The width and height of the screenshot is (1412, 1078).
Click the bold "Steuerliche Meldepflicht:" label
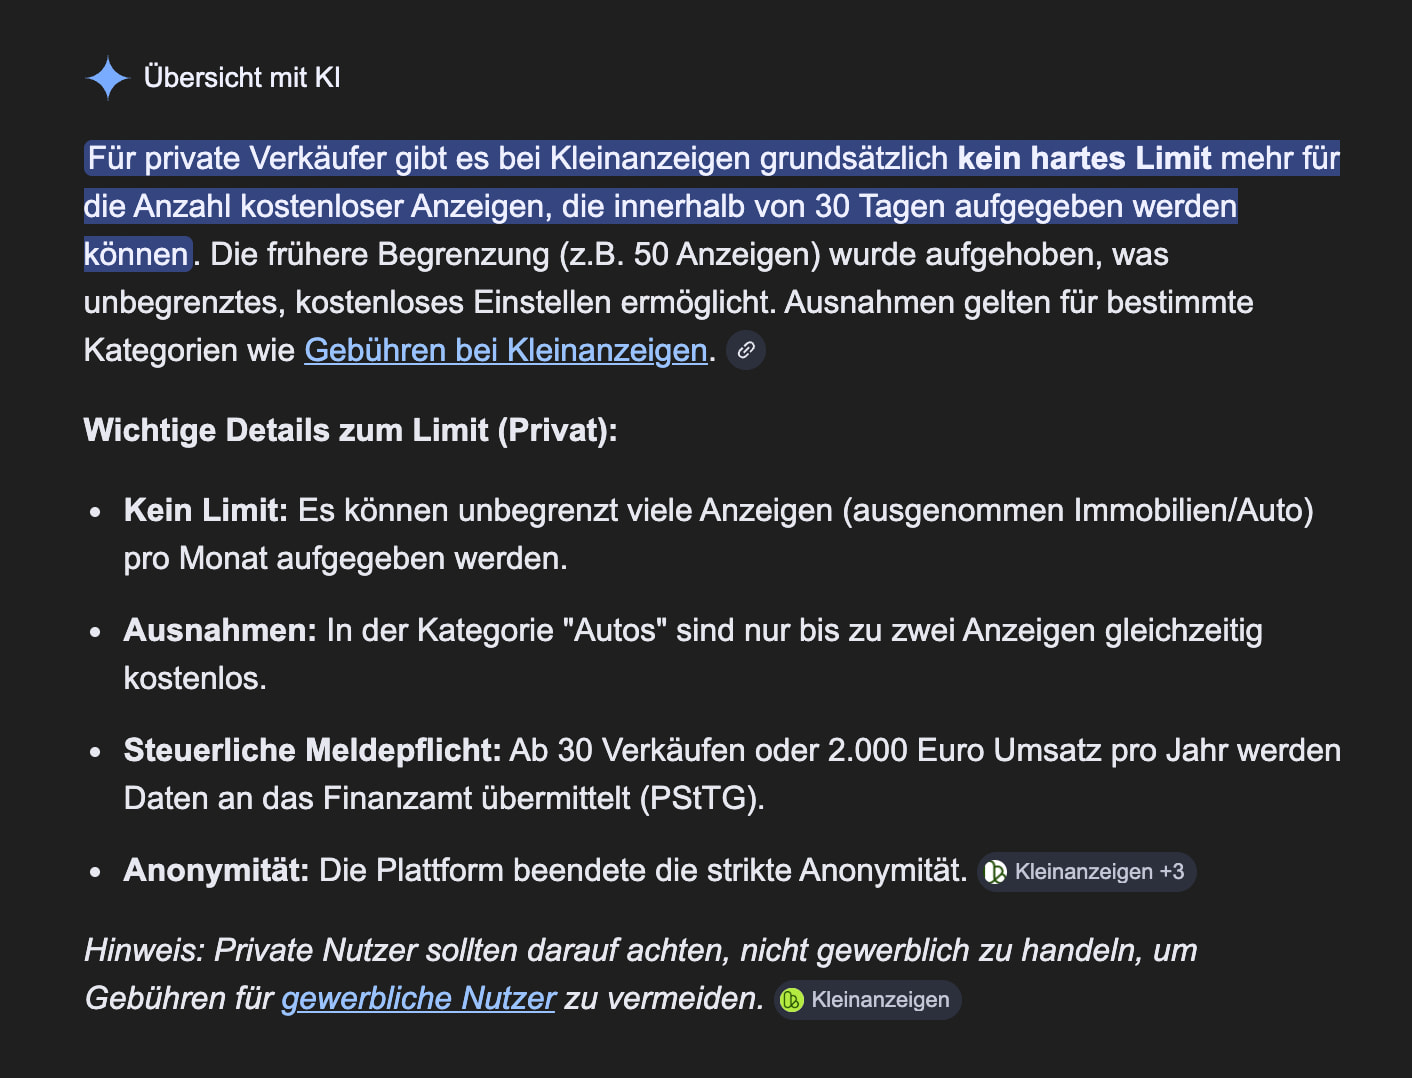[312, 750]
